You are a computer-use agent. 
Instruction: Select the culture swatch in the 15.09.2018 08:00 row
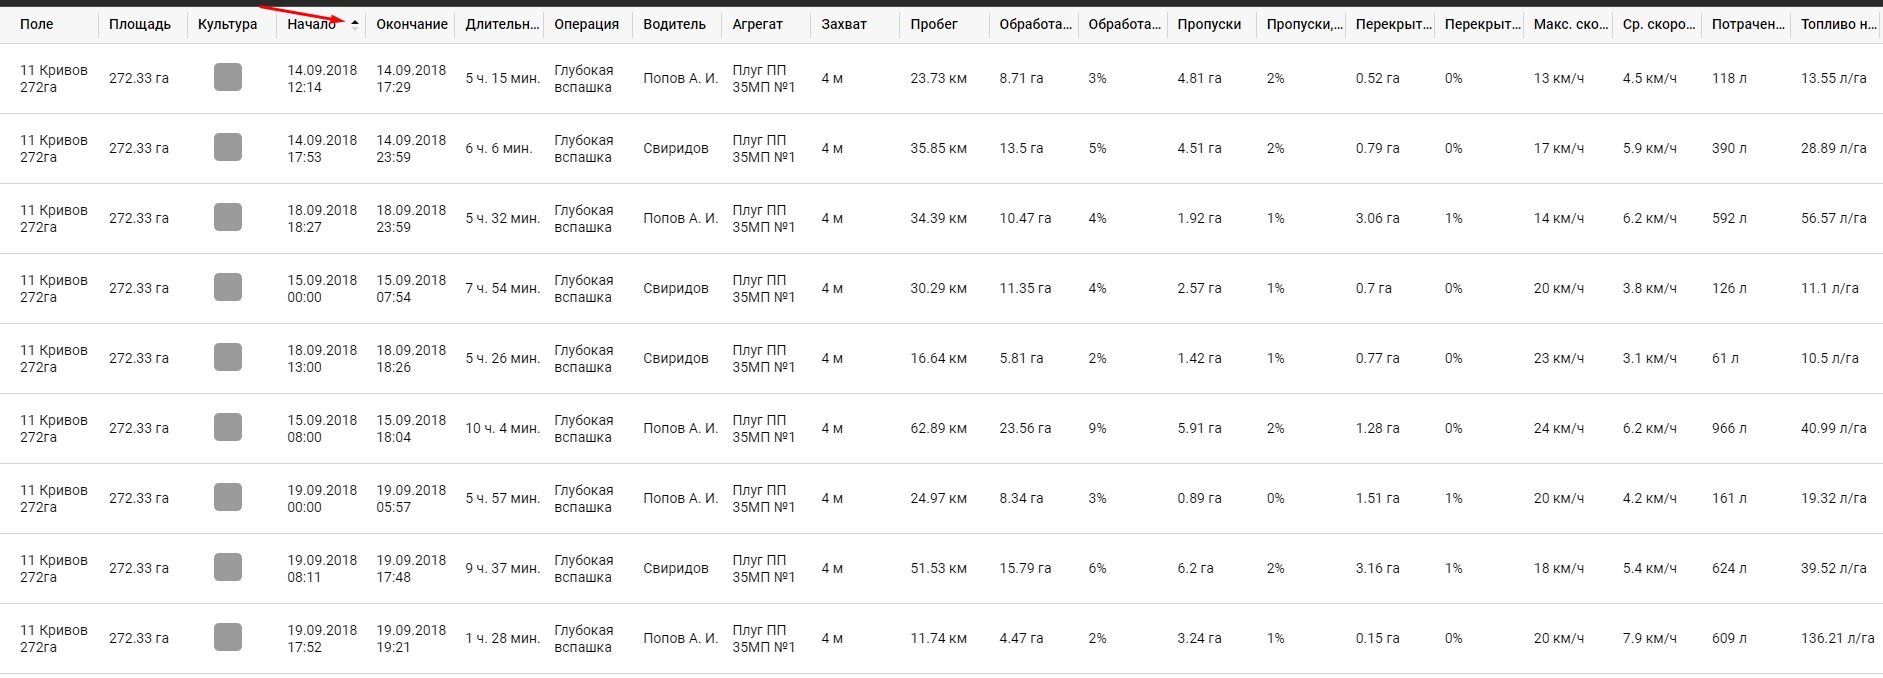(228, 428)
